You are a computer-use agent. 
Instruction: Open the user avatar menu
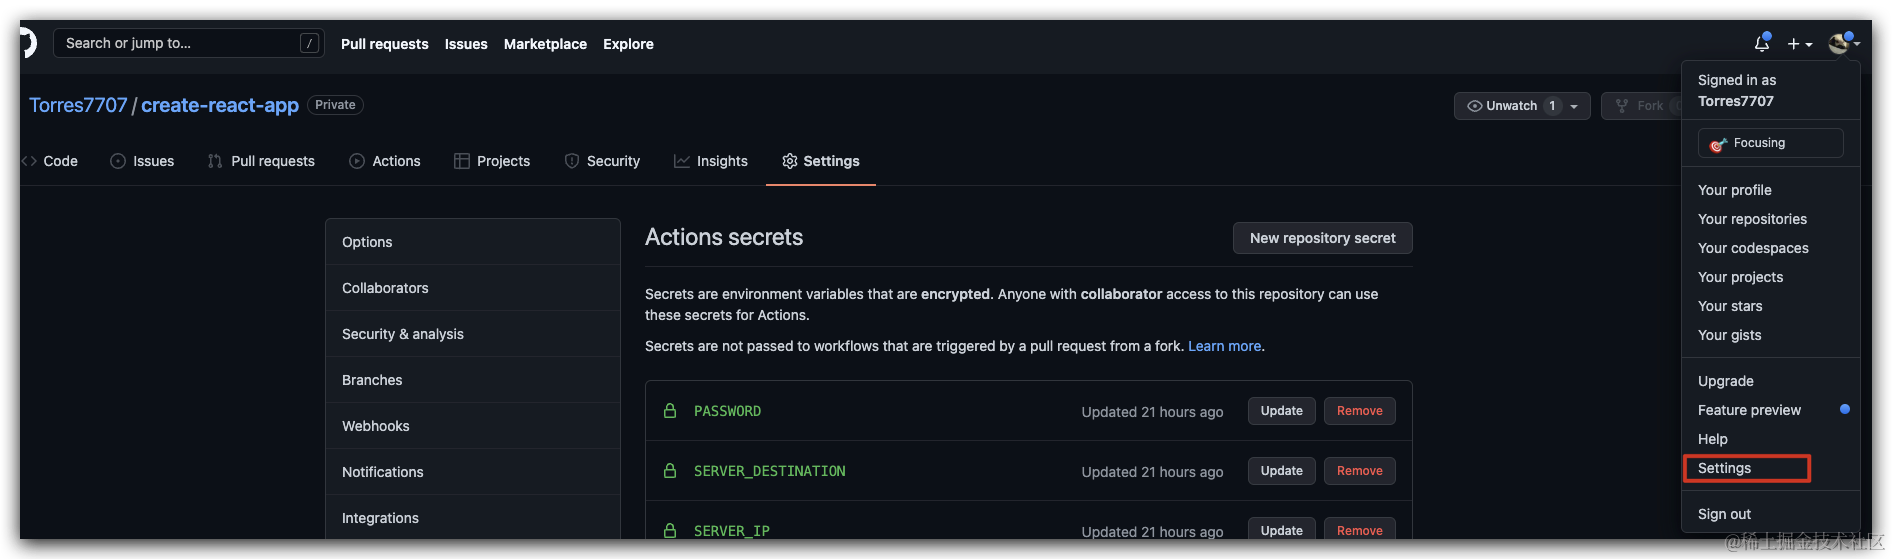point(1842,43)
